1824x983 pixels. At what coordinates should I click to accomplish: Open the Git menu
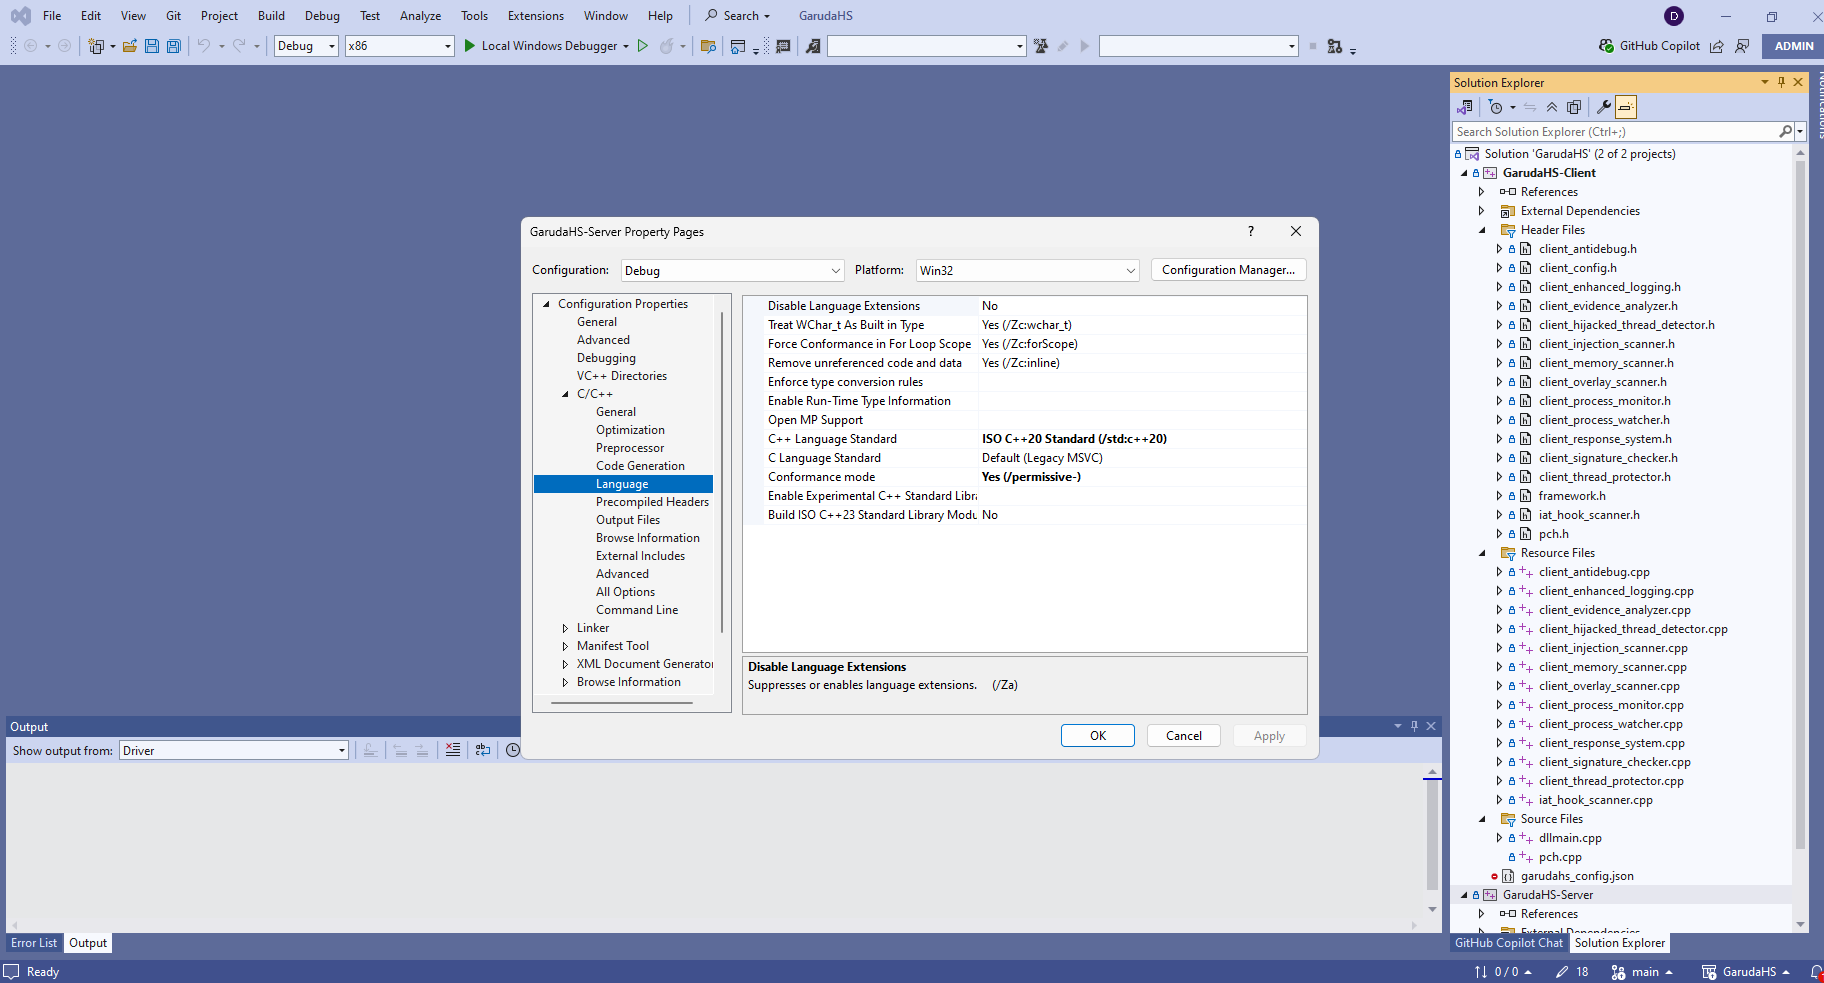[x=173, y=16]
